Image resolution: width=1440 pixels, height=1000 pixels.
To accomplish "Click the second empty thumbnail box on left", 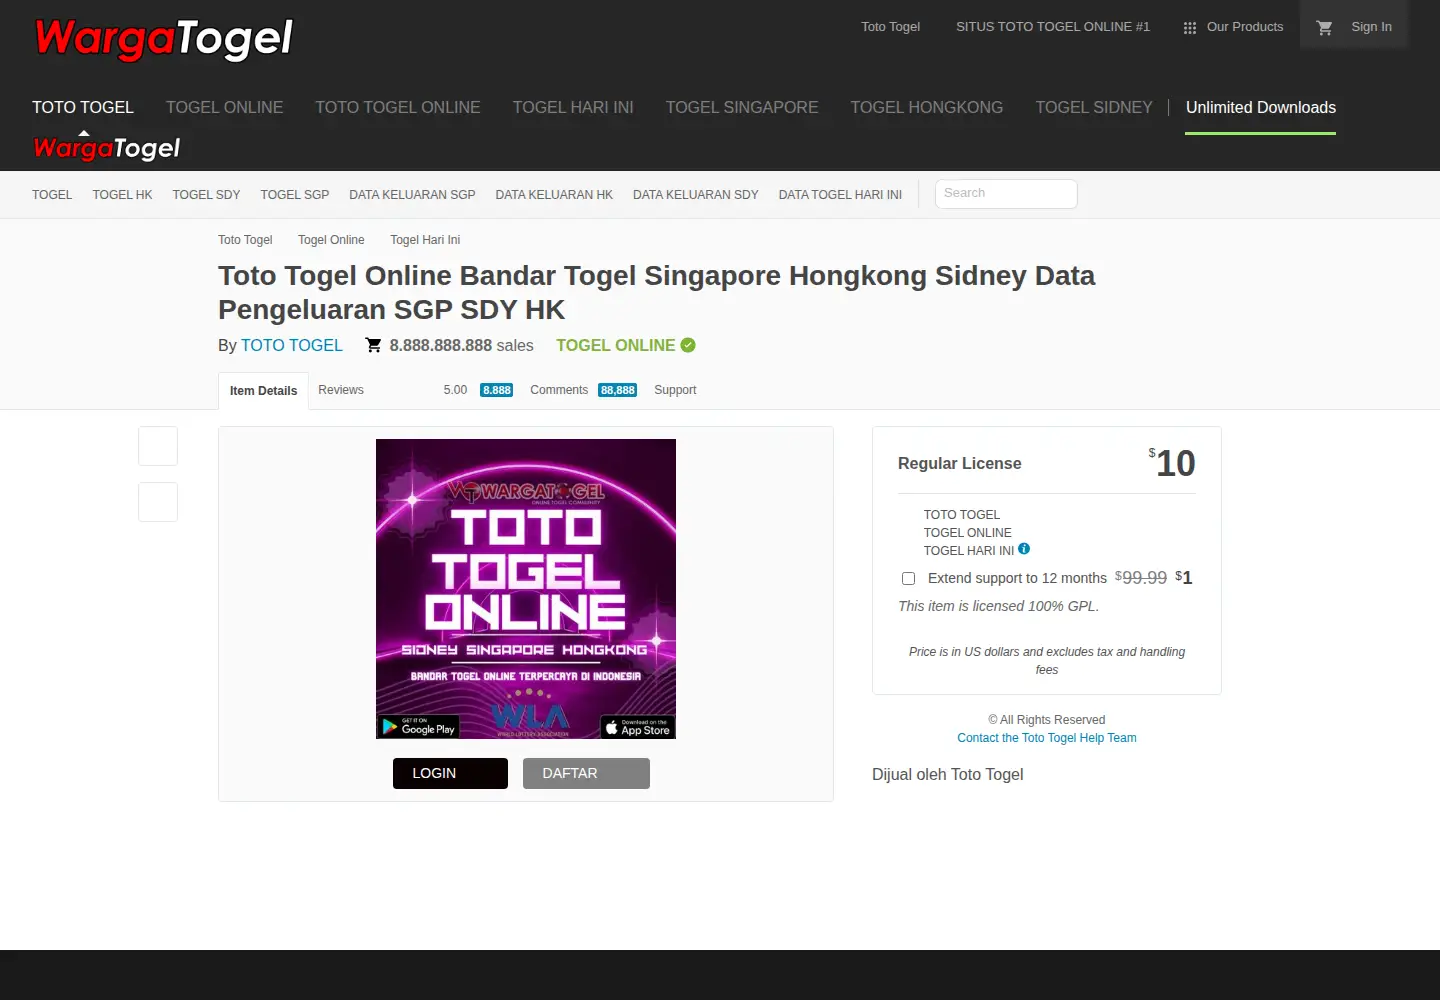I will 158,502.
